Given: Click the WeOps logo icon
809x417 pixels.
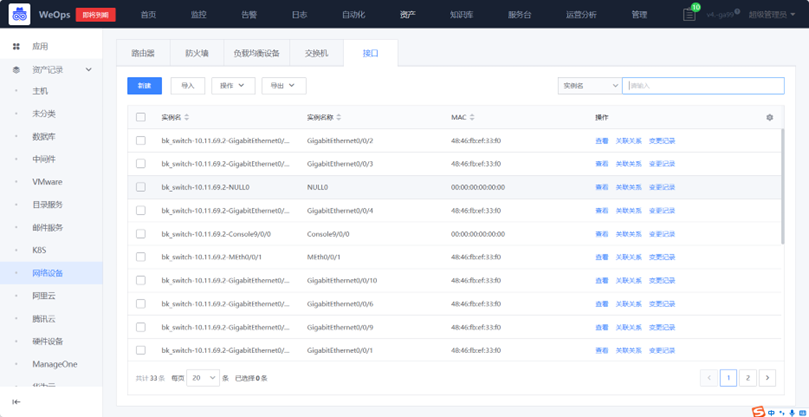Looking at the screenshot, I should 20,14.
